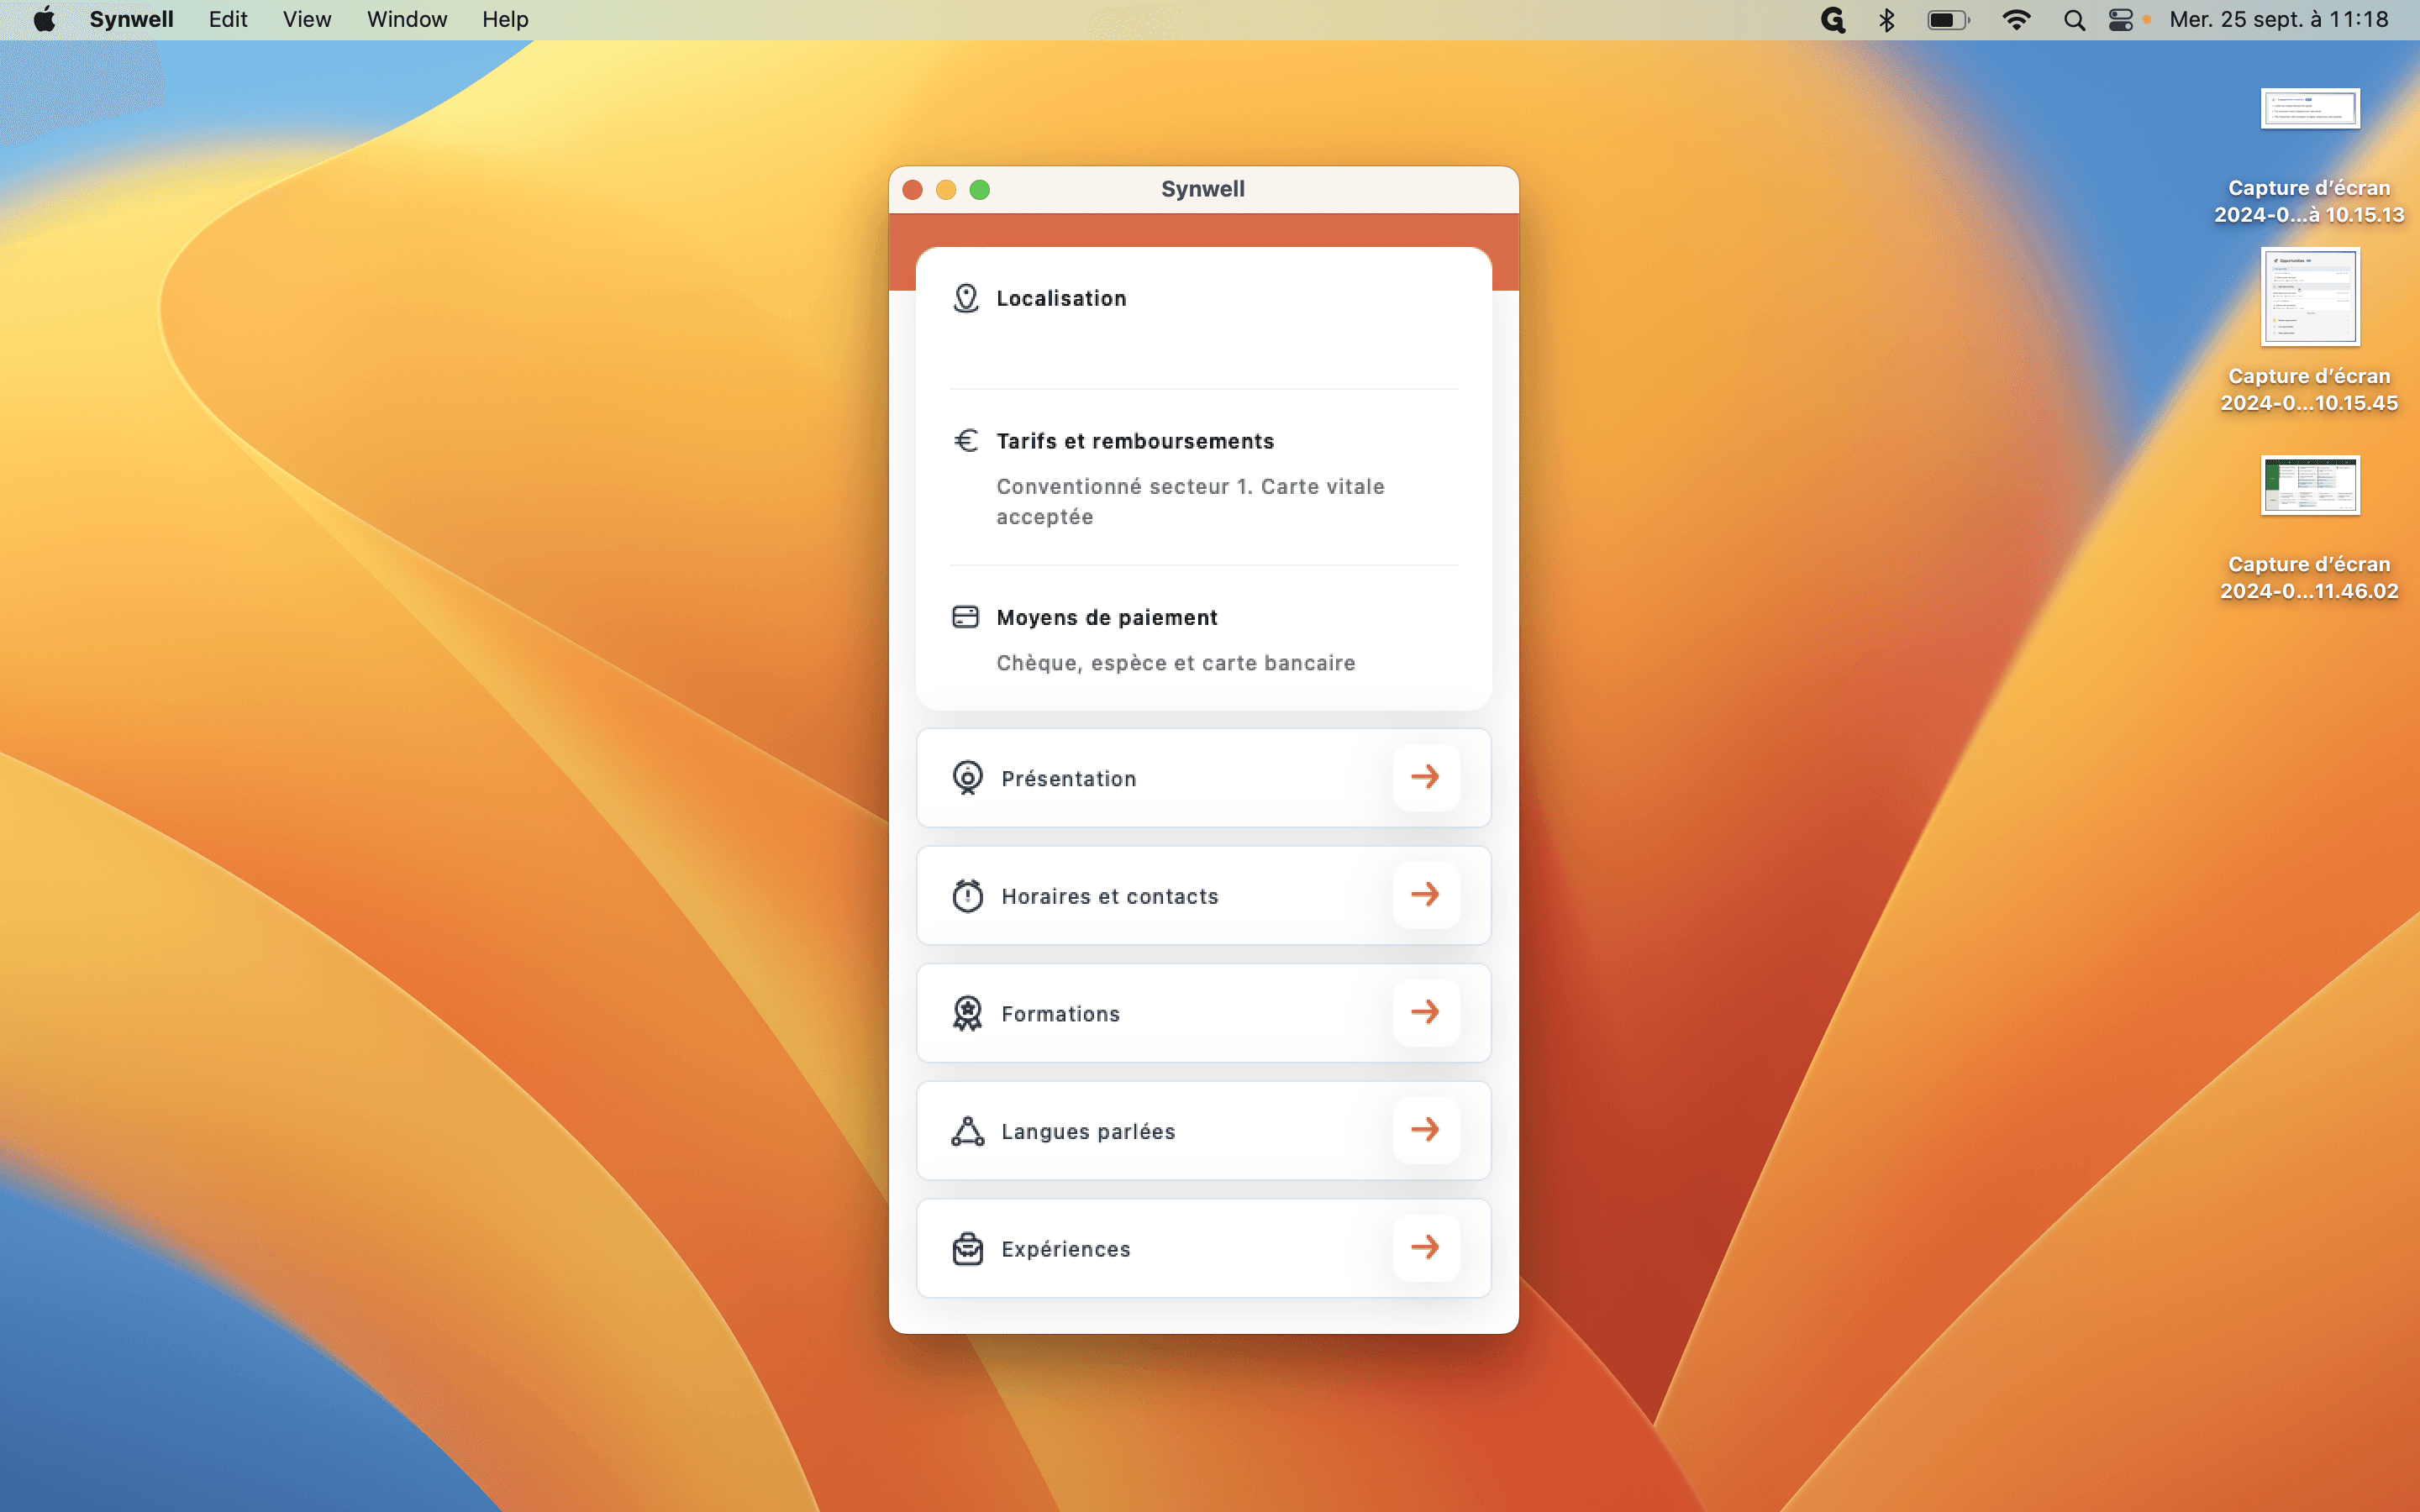Viewport: 2420px width, 1512px height.
Task: Click the Tarifs et remboursements heading
Action: (1135, 441)
